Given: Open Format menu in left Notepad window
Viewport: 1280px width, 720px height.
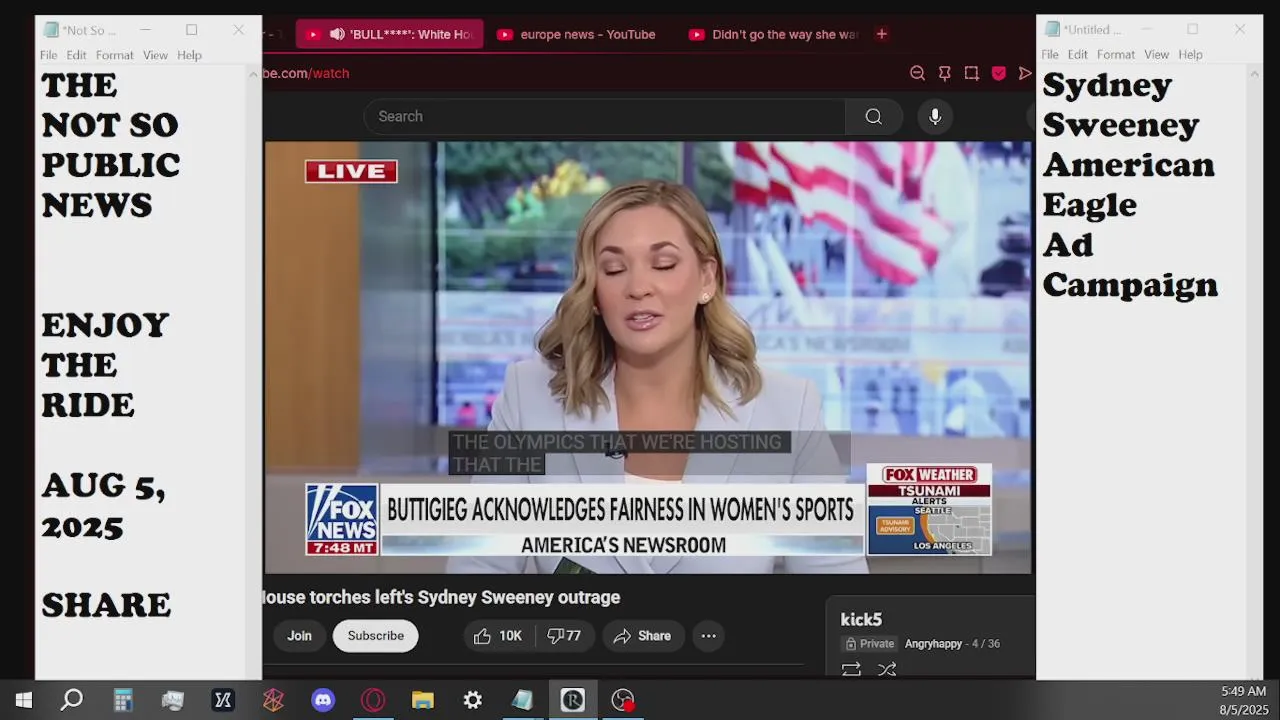Looking at the screenshot, I should (115, 55).
